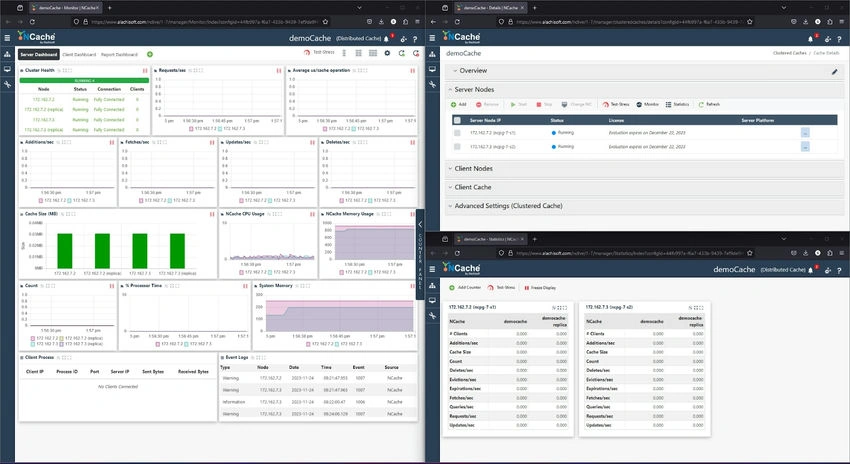Open help icon in Statistics window
850x464 pixels.
coord(839,270)
